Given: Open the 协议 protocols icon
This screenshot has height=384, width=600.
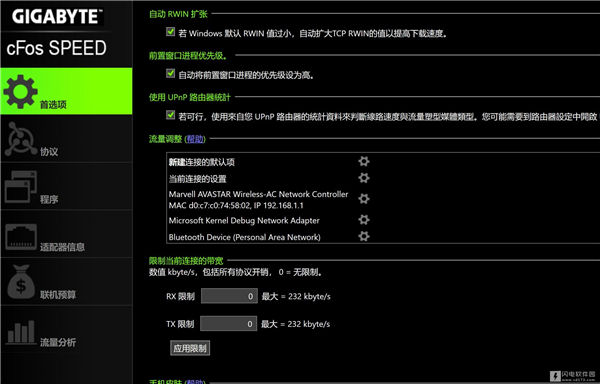Looking at the screenshot, I should click(21, 139).
